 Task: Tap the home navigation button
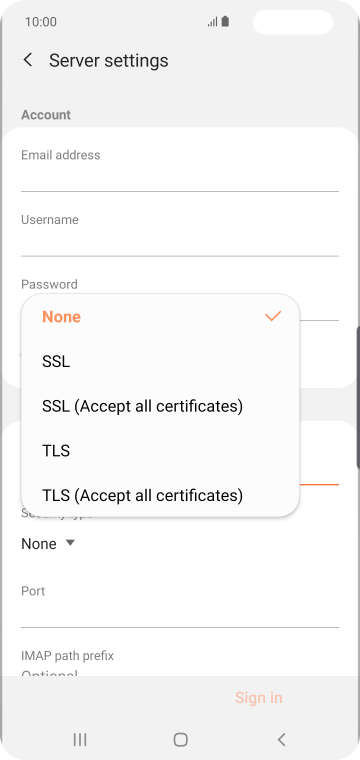[x=180, y=739]
